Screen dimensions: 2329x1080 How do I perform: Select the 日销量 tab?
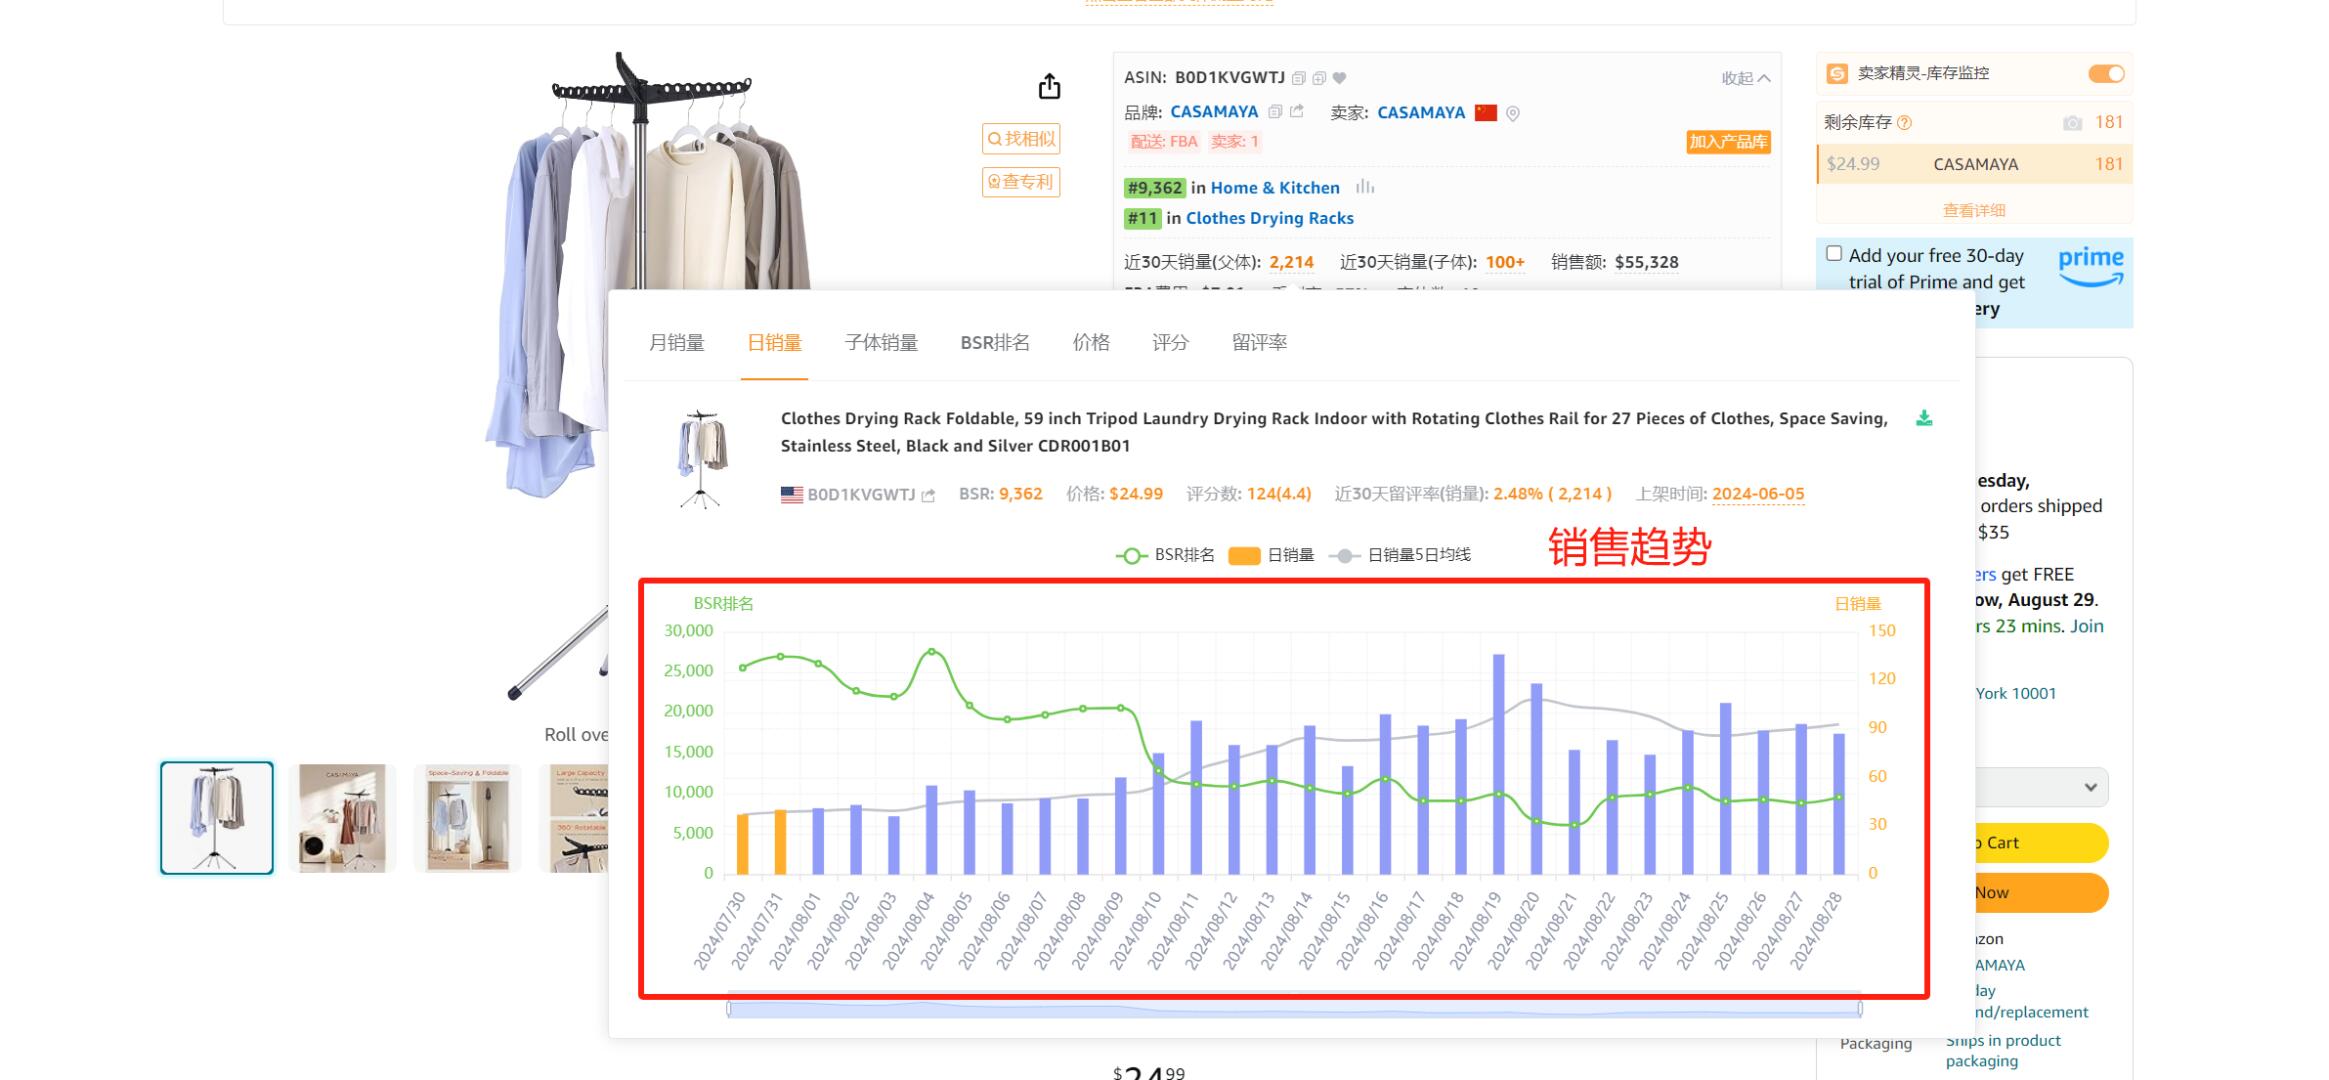(x=774, y=342)
